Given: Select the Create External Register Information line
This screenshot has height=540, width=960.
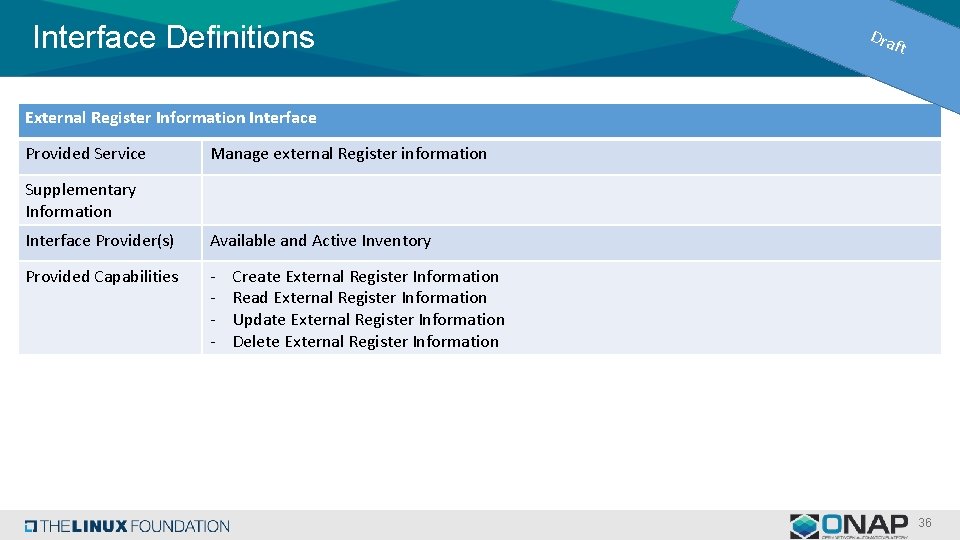Looking at the screenshot, I should click(366, 277).
